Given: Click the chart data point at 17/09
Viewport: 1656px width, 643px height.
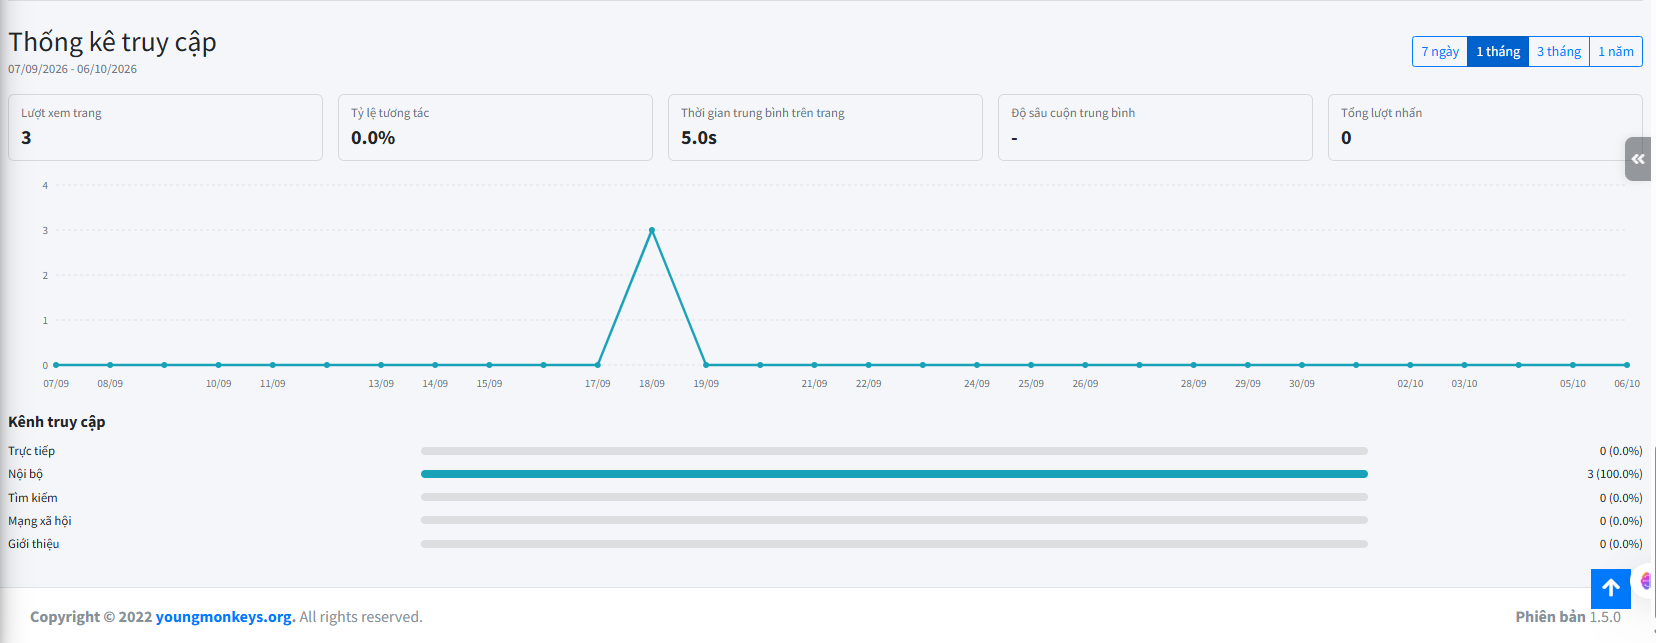Looking at the screenshot, I should [598, 365].
